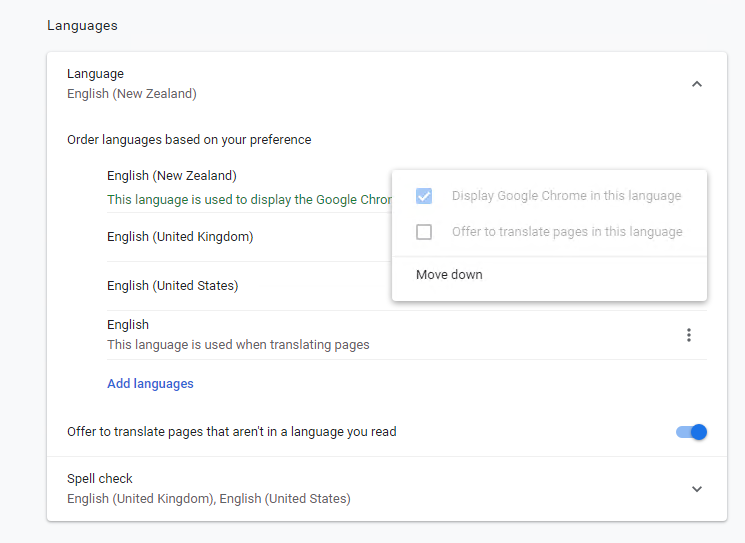Click Order languages based on your preference text
This screenshot has width=745, height=543.
[189, 140]
